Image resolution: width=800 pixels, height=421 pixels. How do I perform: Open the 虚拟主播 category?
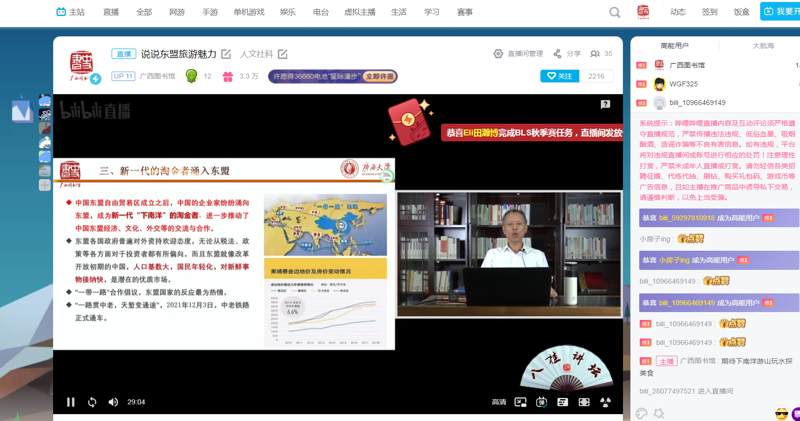[360, 12]
